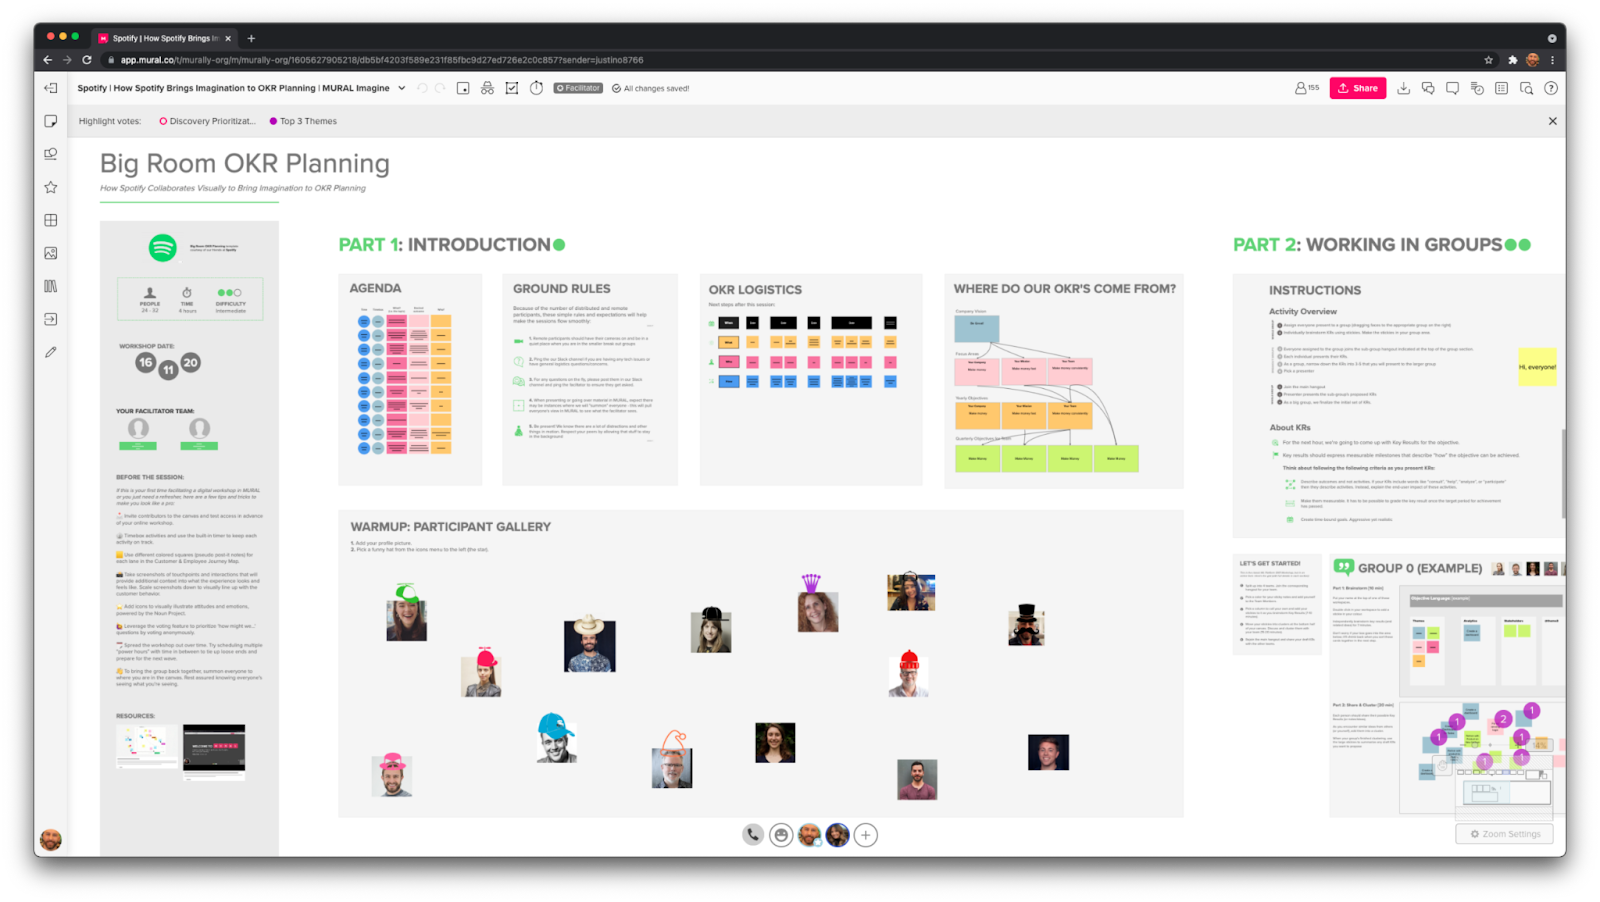The width and height of the screenshot is (1600, 902).
Task: Open the images tool in sidebar
Action: click(x=51, y=253)
